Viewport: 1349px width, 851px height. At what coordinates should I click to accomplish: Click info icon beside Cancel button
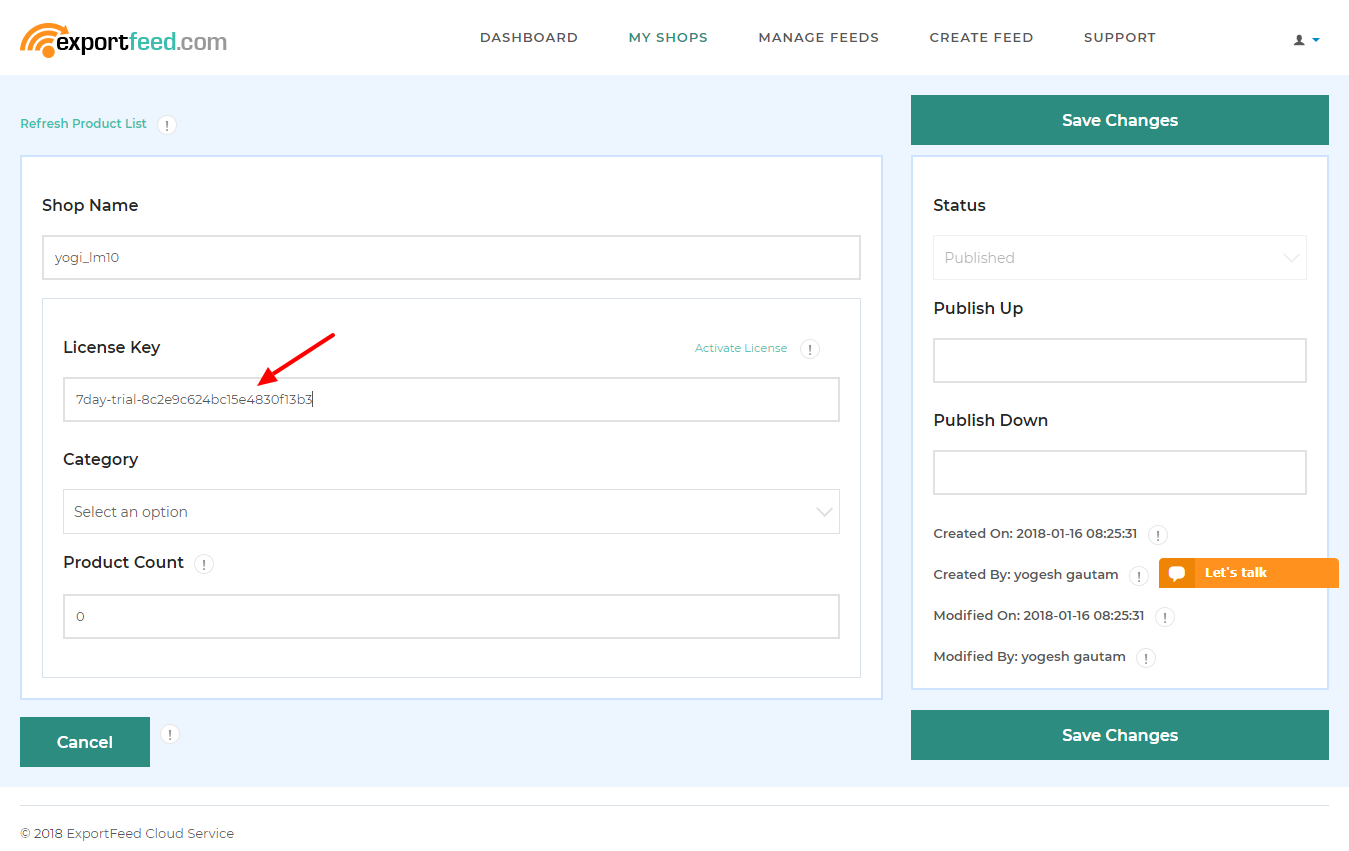click(x=170, y=734)
